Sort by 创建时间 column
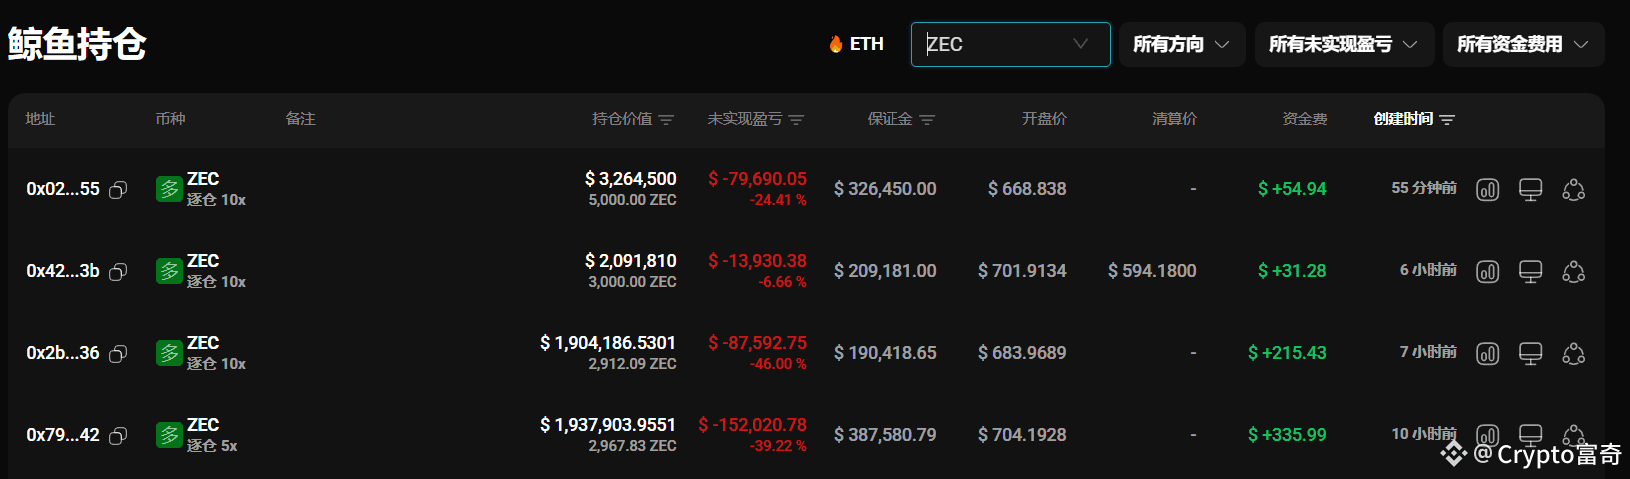1630x479 pixels. [x=1413, y=119]
